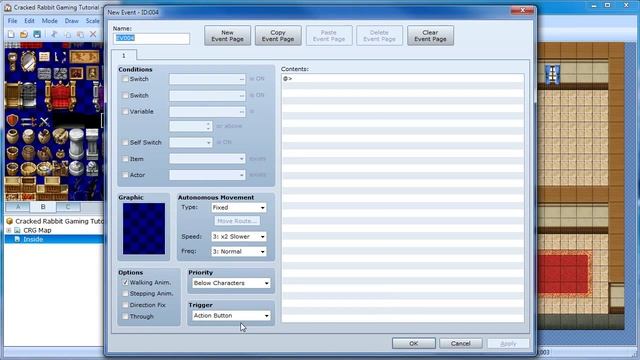Click the event Name input field
Image resolution: width=640 pixels, height=360 pixels.
(151, 38)
